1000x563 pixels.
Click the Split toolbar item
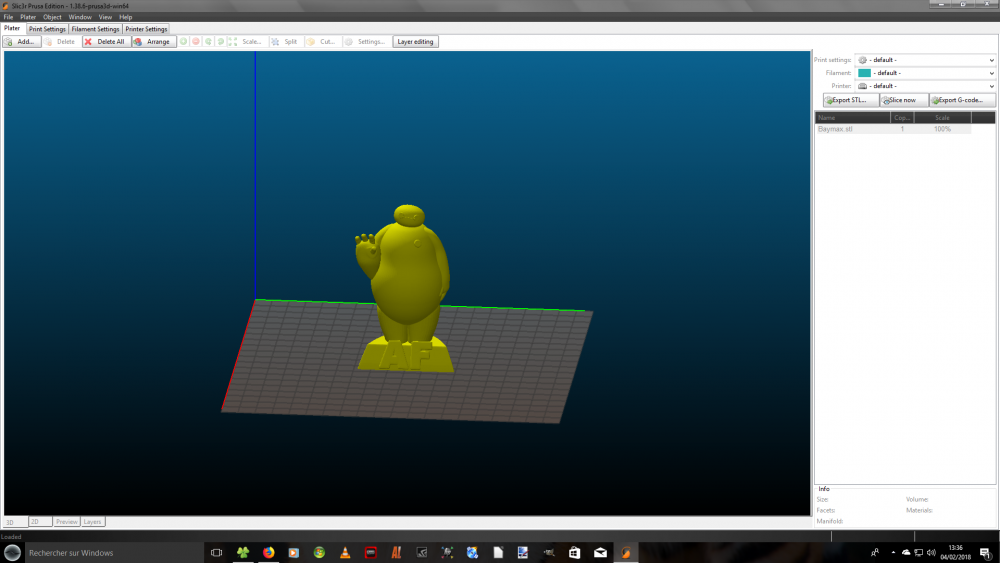tap(284, 41)
